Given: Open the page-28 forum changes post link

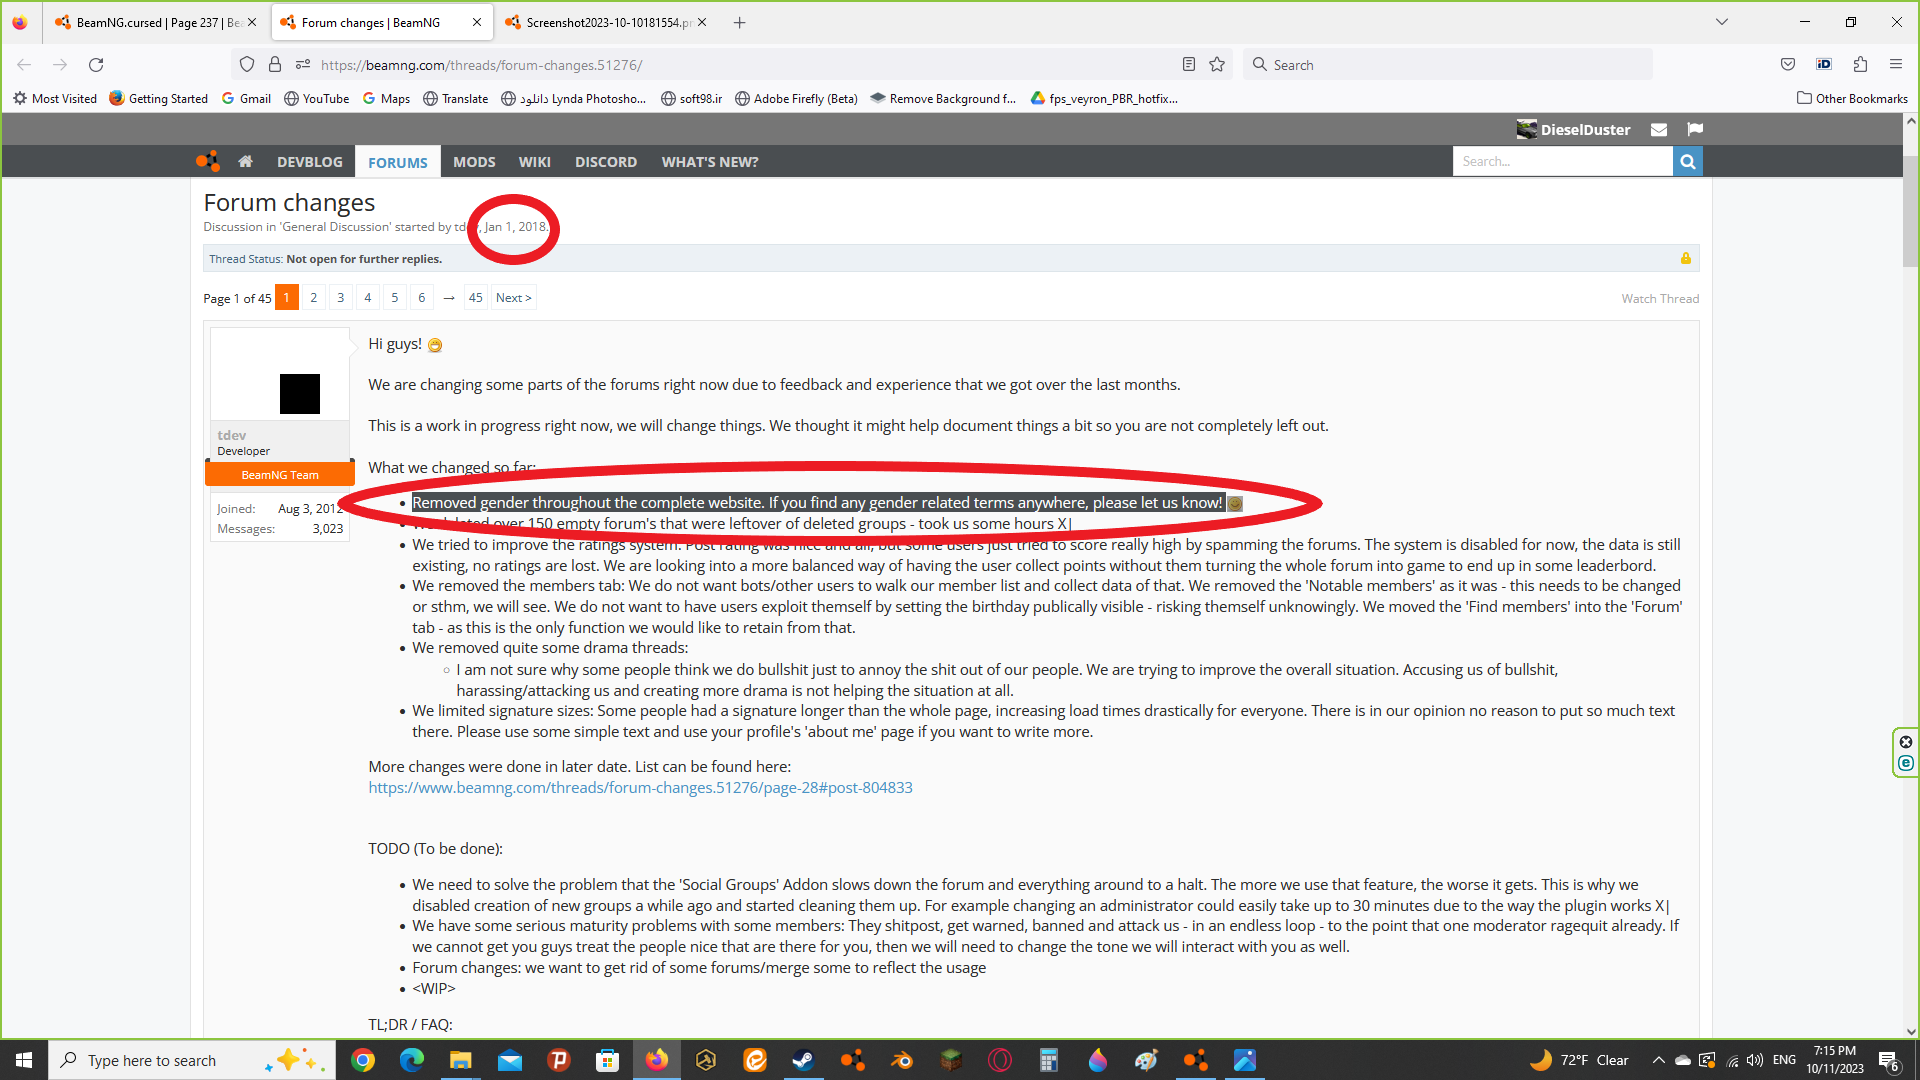Looking at the screenshot, I should (640, 787).
